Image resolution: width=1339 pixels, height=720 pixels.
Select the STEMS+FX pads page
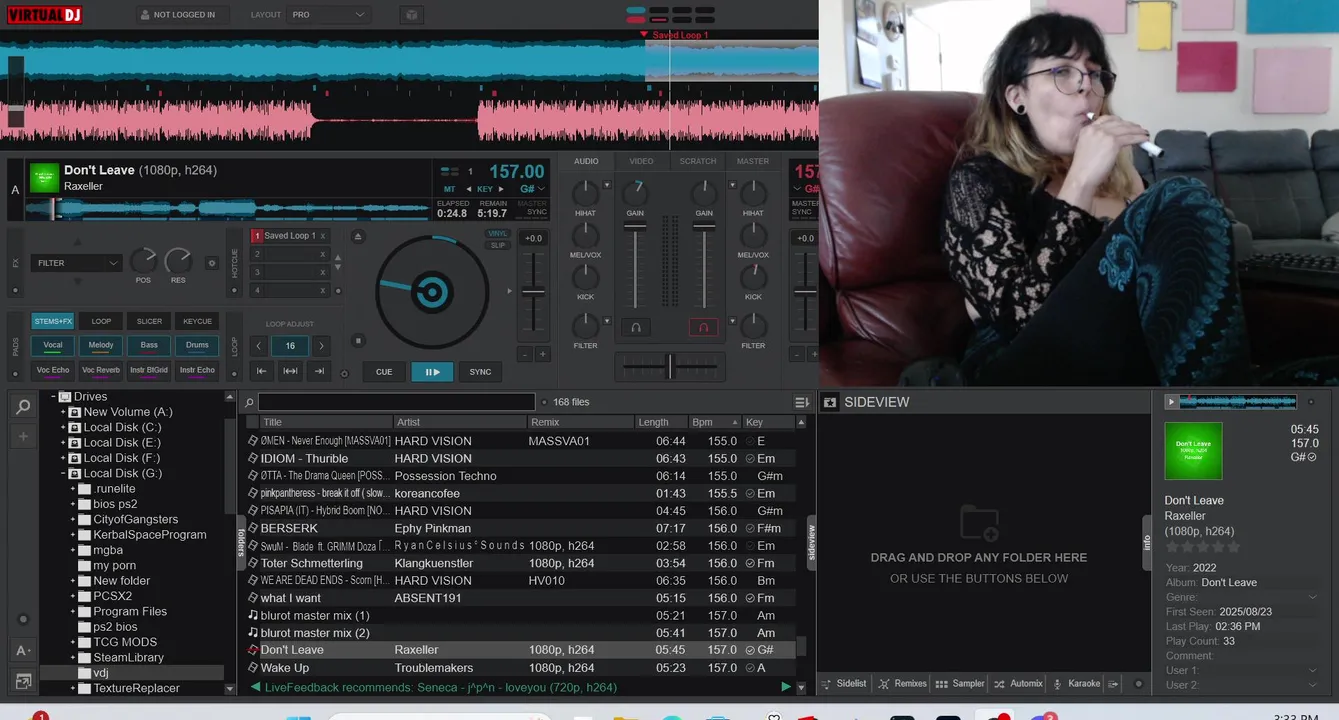53,321
